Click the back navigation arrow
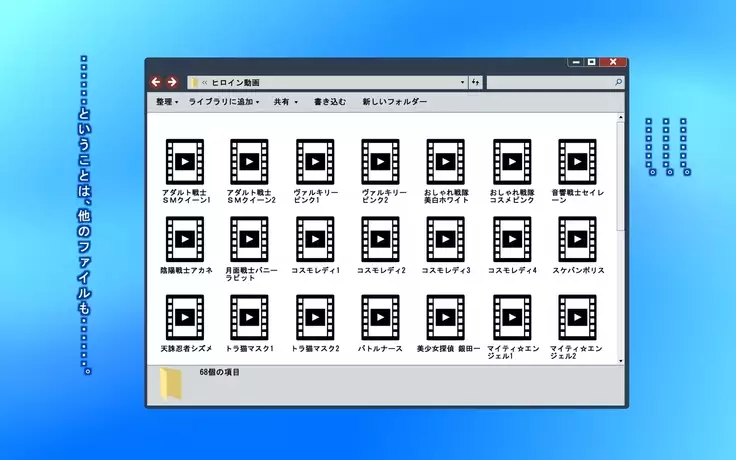The image size is (736, 460). pyautogui.click(x=156, y=82)
